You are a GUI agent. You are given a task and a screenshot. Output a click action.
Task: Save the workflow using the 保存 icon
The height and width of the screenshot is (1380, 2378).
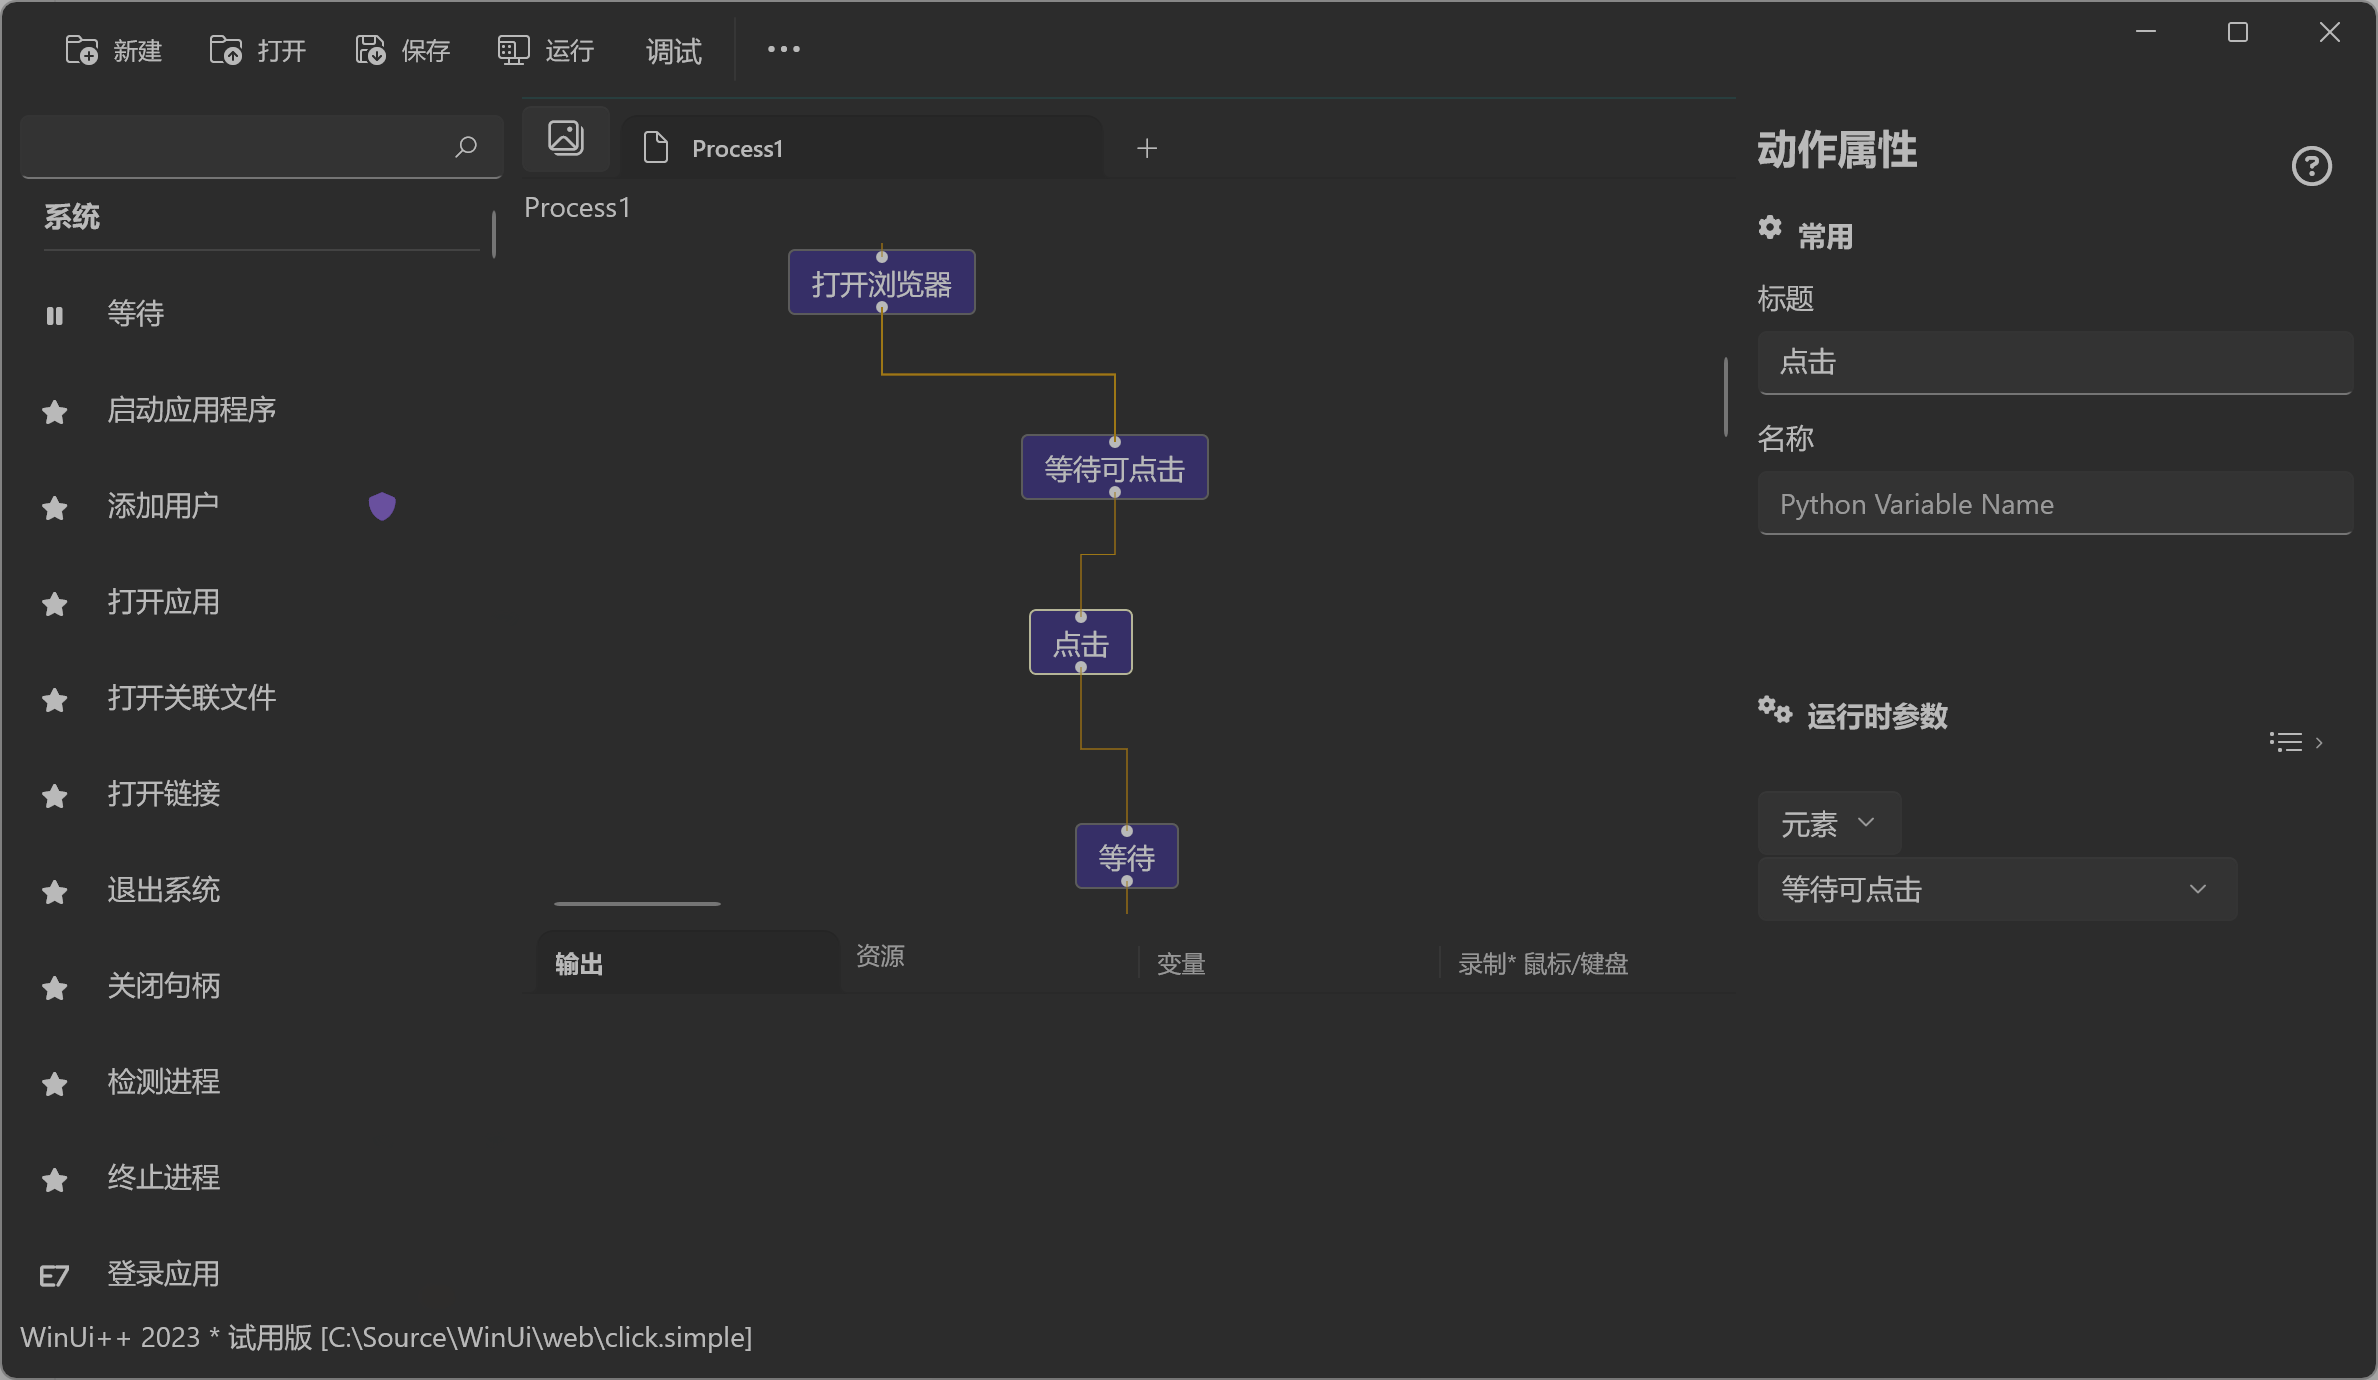[x=369, y=50]
